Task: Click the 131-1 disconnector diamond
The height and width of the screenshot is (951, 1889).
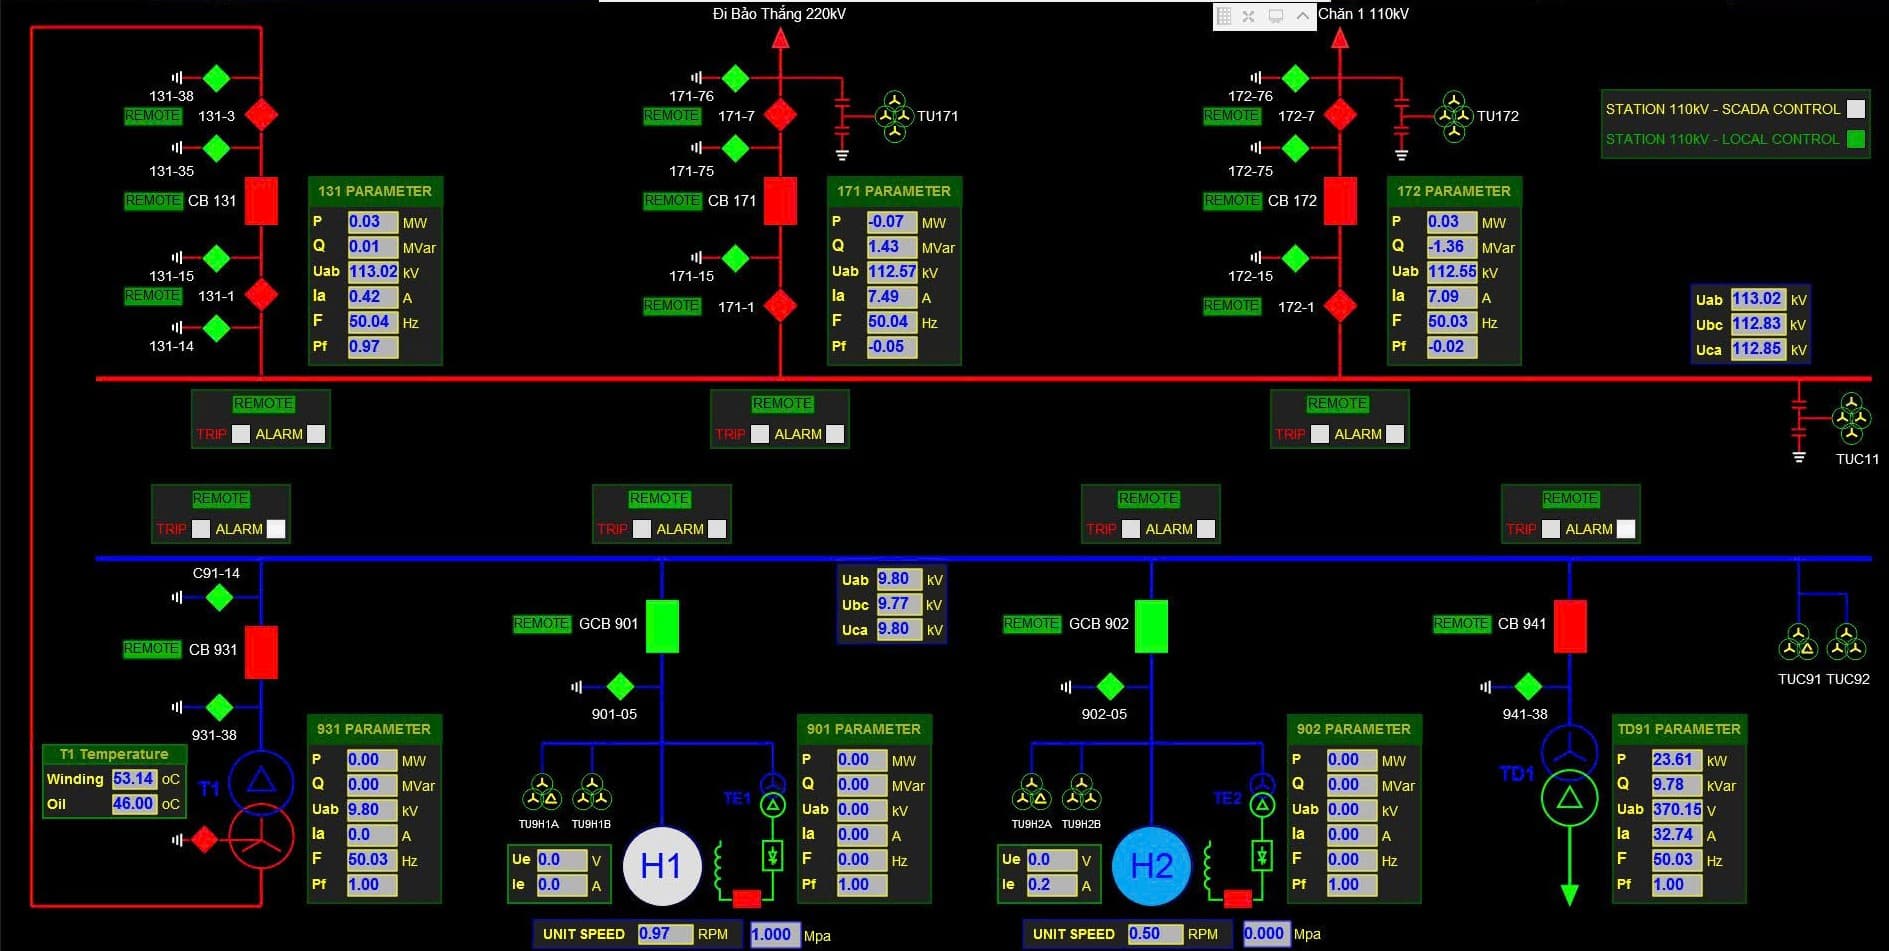Action: (x=261, y=295)
